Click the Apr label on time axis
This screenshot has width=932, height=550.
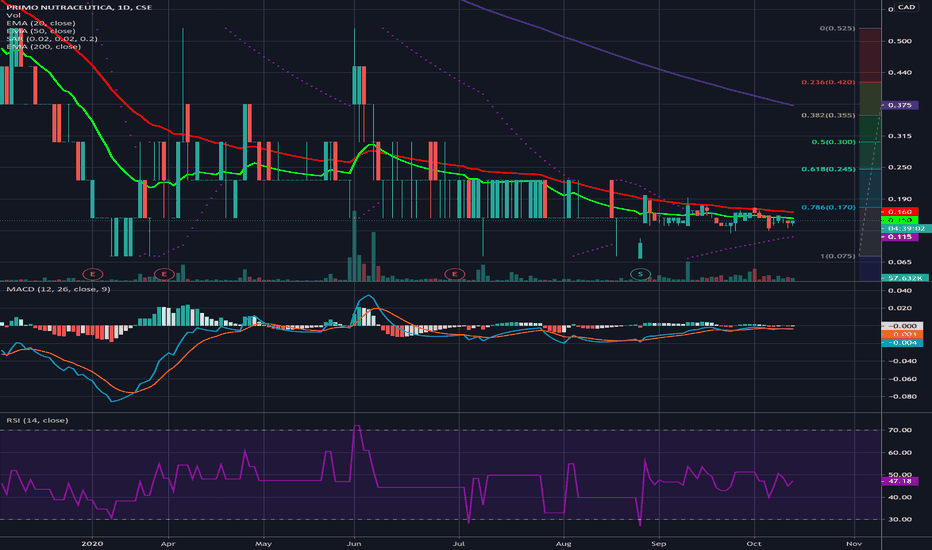[168, 543]
